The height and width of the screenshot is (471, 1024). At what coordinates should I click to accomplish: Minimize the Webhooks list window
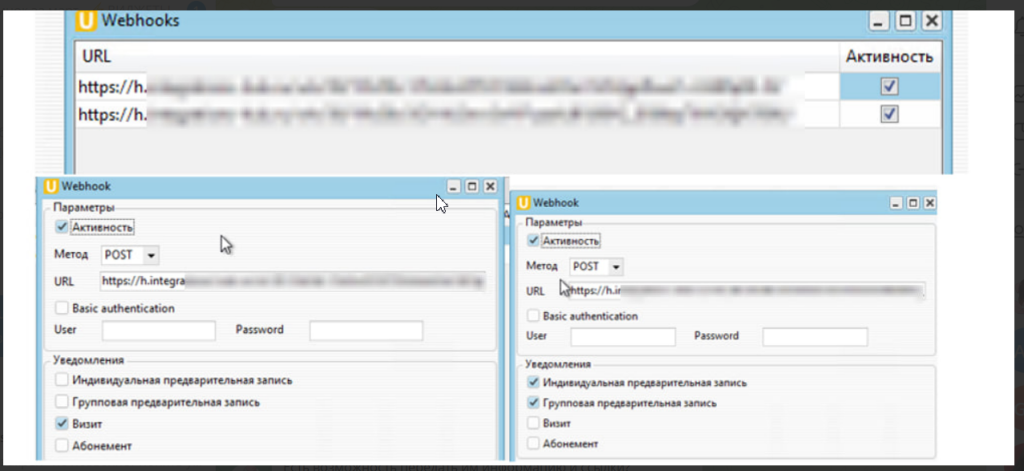coord(878,21)
